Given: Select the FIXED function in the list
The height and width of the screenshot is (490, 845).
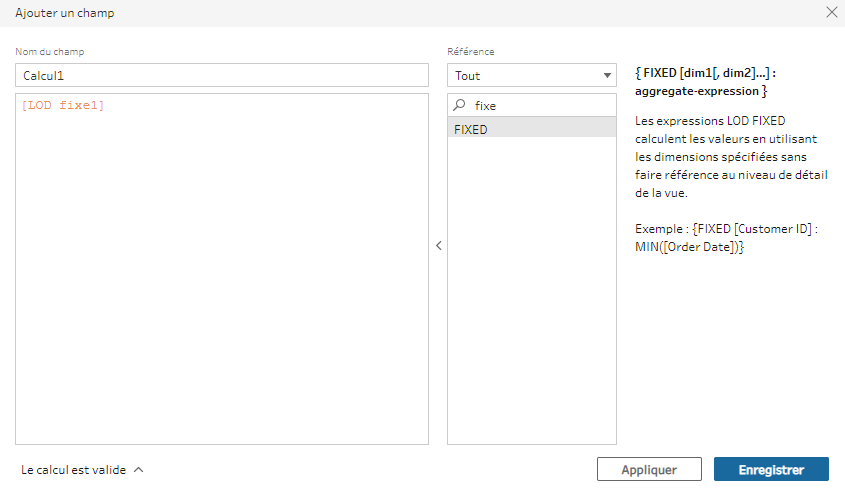Looking at the screenshot, I should [x=531, y=129].
